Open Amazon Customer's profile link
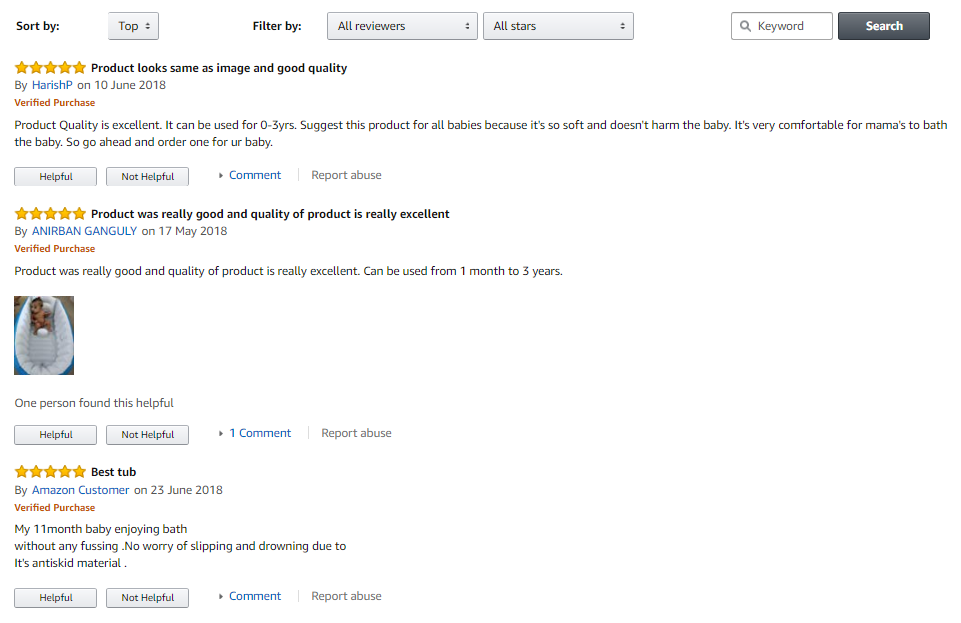This screenshot has width=961, height=623. [80, 490]
